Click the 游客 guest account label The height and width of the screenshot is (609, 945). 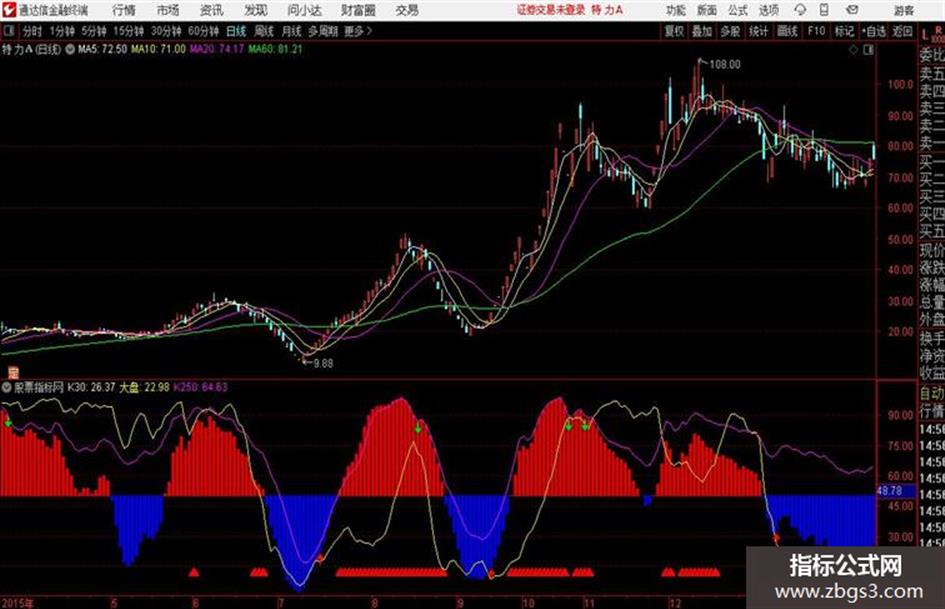tap(903, 10)
